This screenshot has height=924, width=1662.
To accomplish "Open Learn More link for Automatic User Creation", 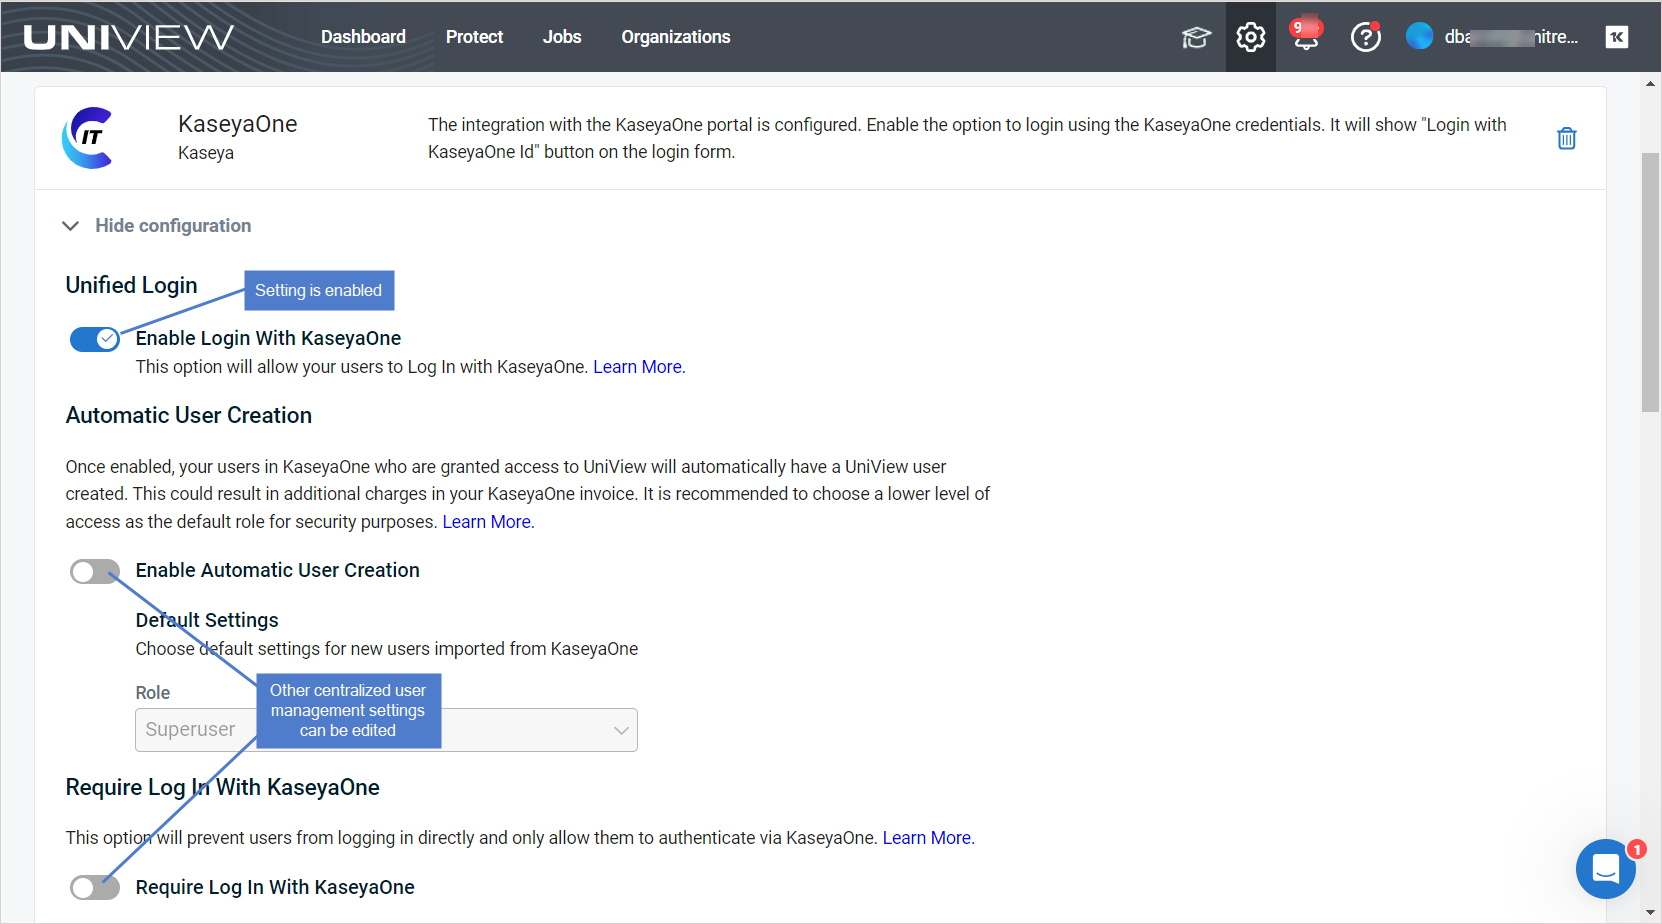I will click(488, 522).
